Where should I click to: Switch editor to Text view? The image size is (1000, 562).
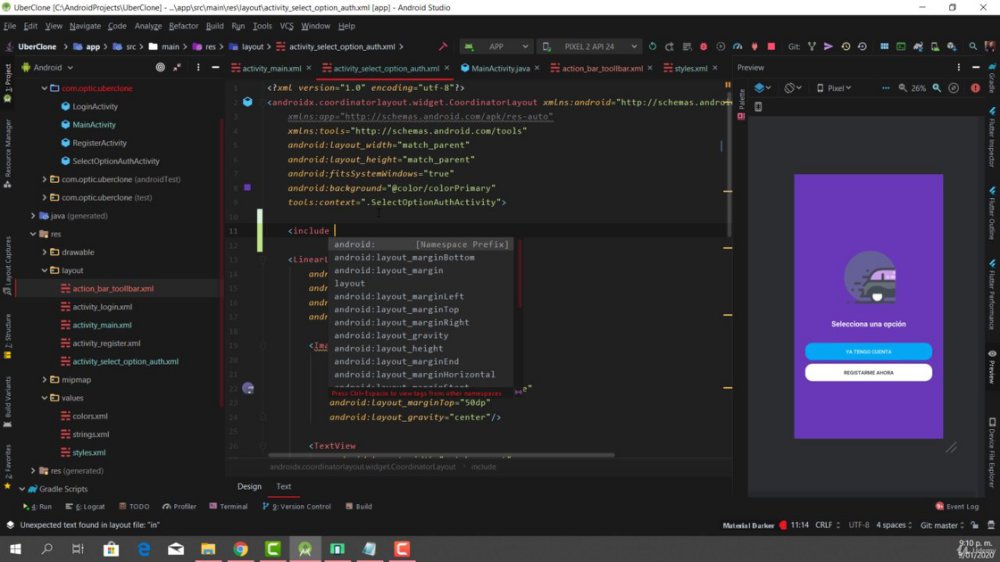[x=284, y=486]
